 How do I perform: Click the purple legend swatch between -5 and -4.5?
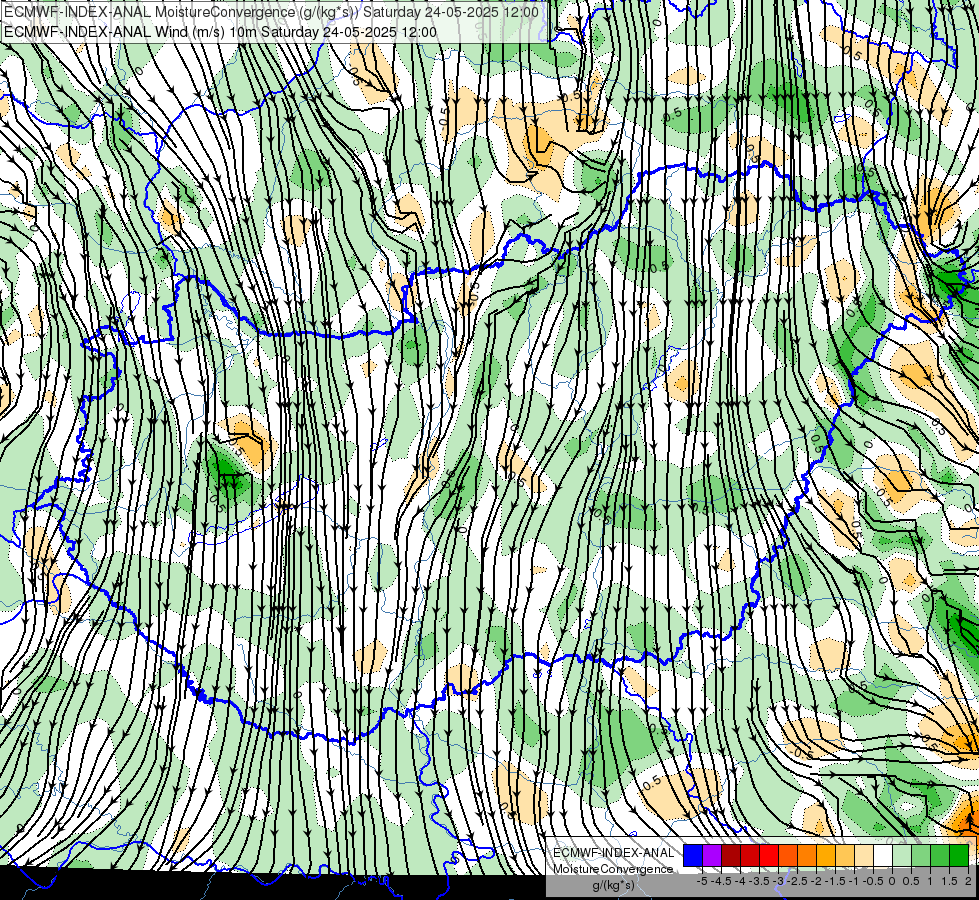pyautogui.click(x=712, y=855)
